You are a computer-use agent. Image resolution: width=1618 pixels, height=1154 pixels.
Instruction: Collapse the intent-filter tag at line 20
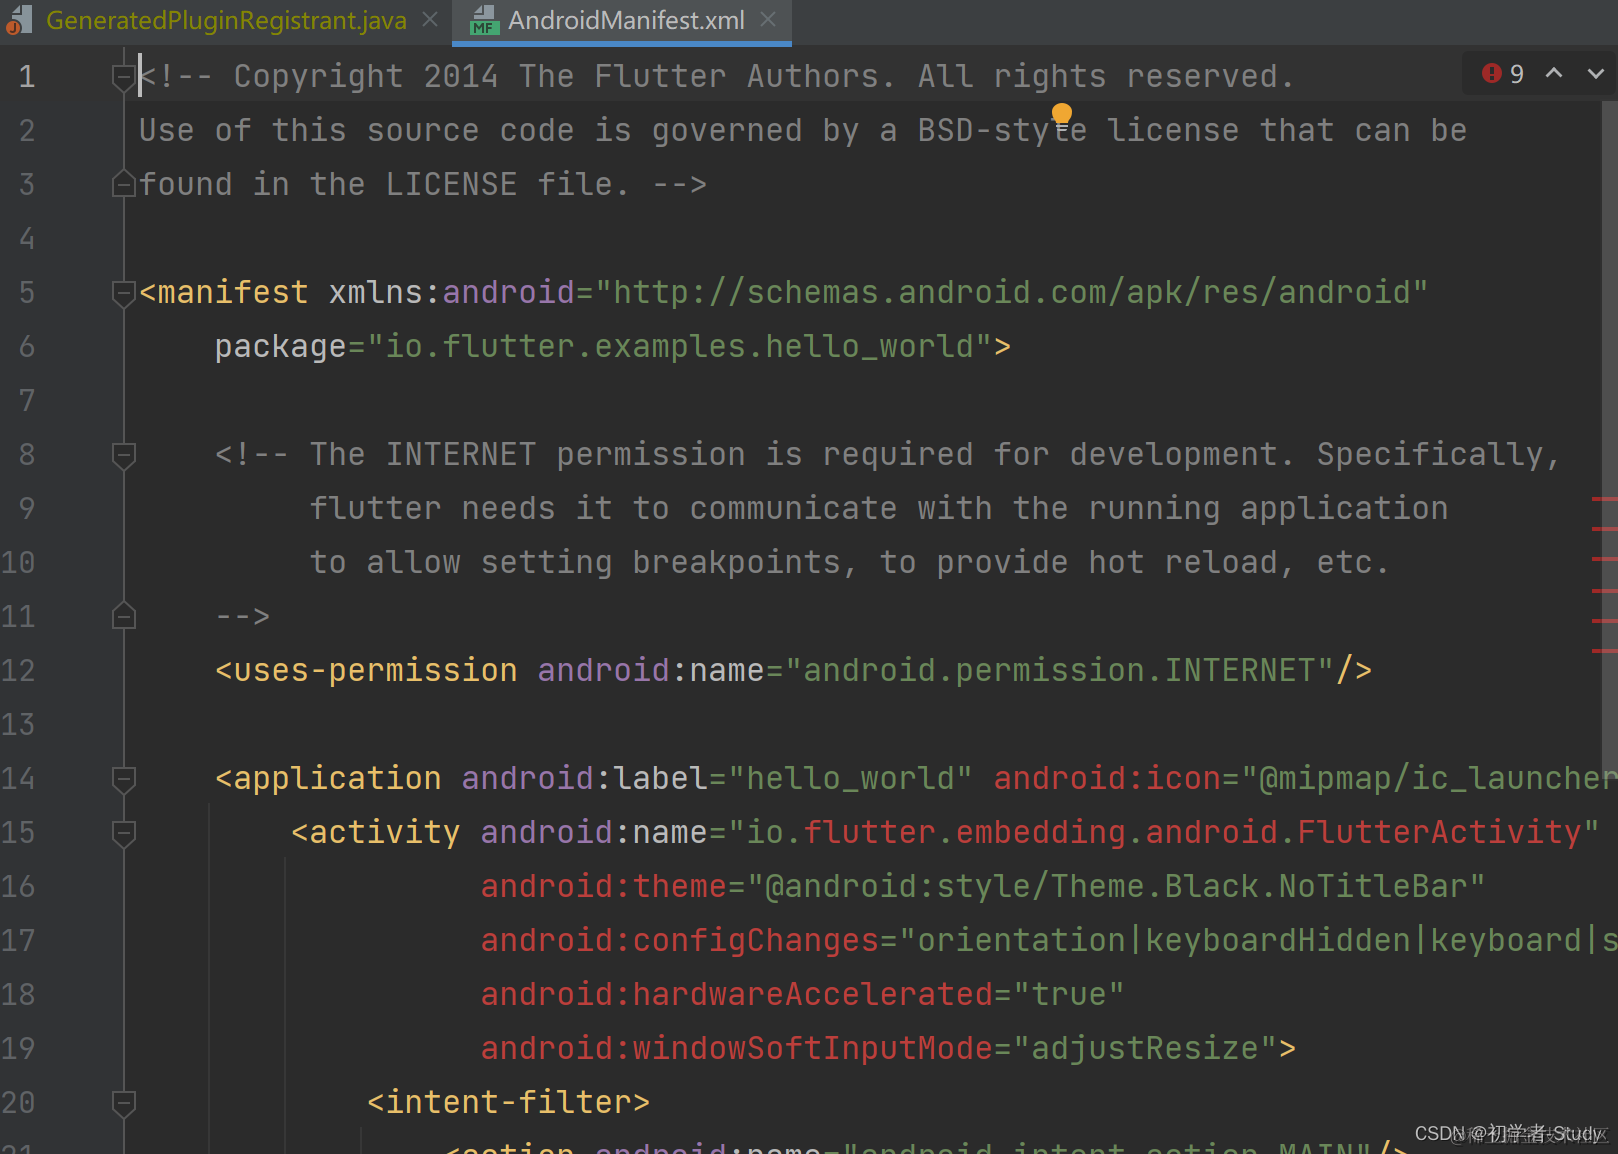click(x=124, y=1103)
